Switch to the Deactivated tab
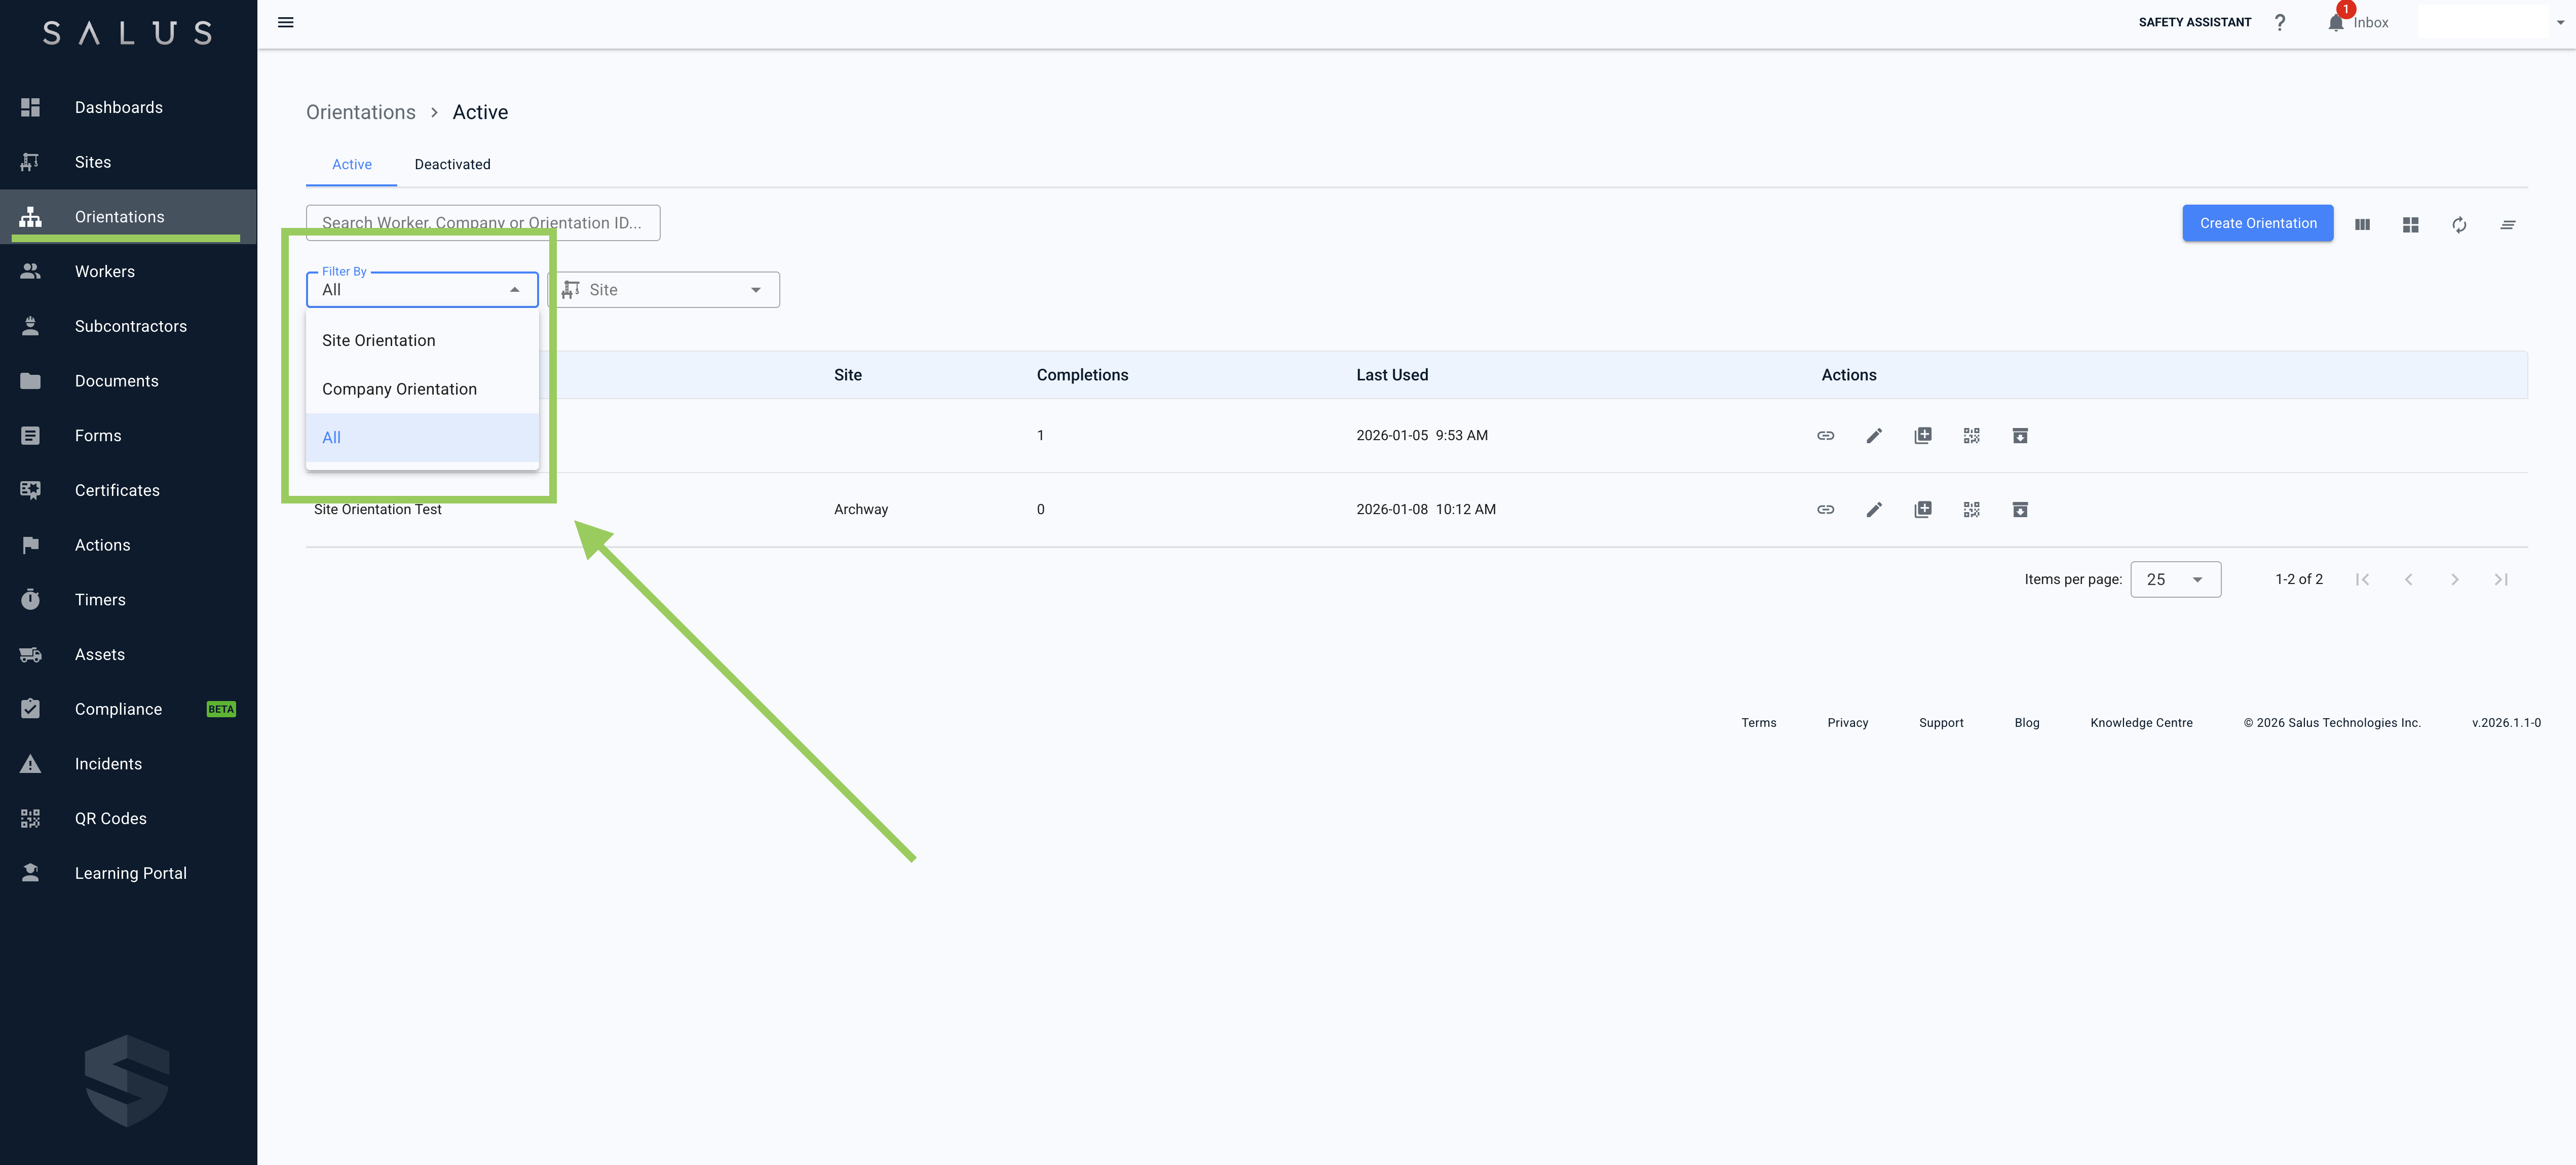 click(452, 164)
